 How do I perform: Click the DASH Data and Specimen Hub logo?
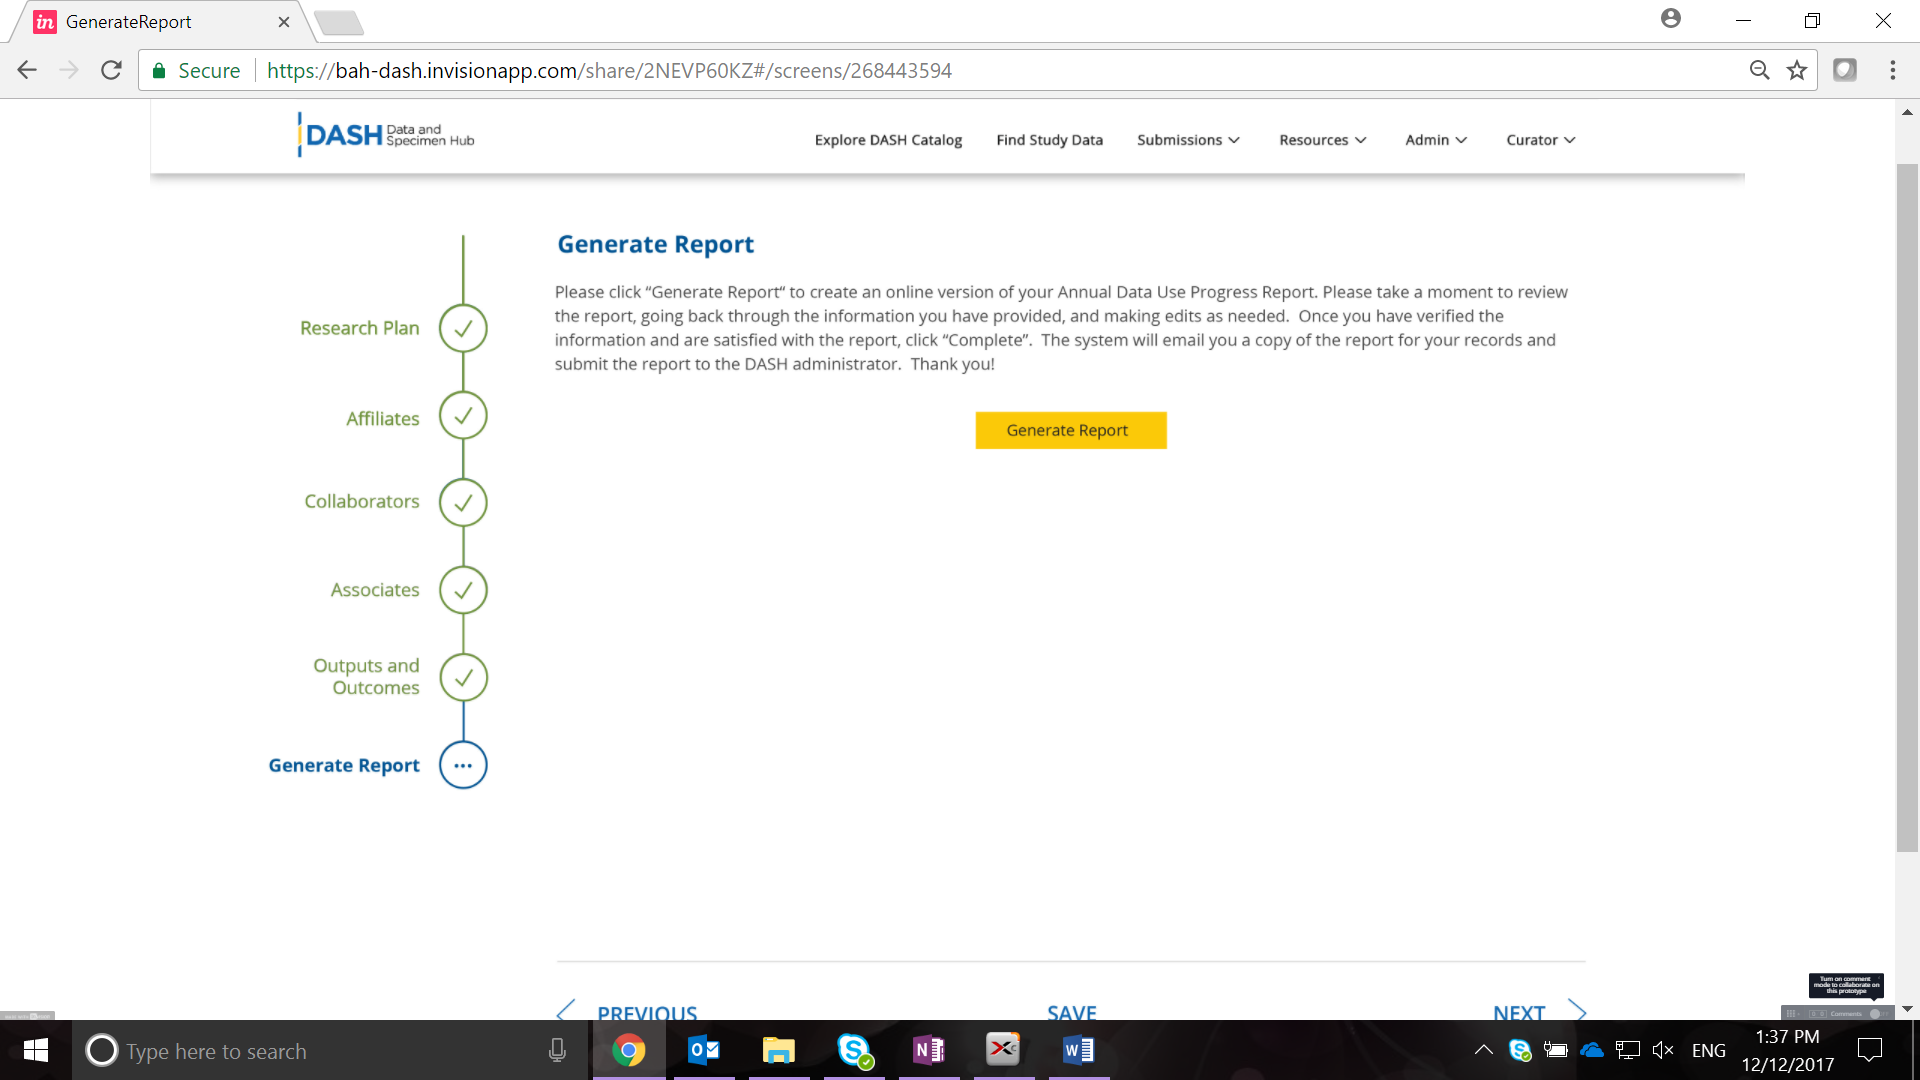coord(387,135)
